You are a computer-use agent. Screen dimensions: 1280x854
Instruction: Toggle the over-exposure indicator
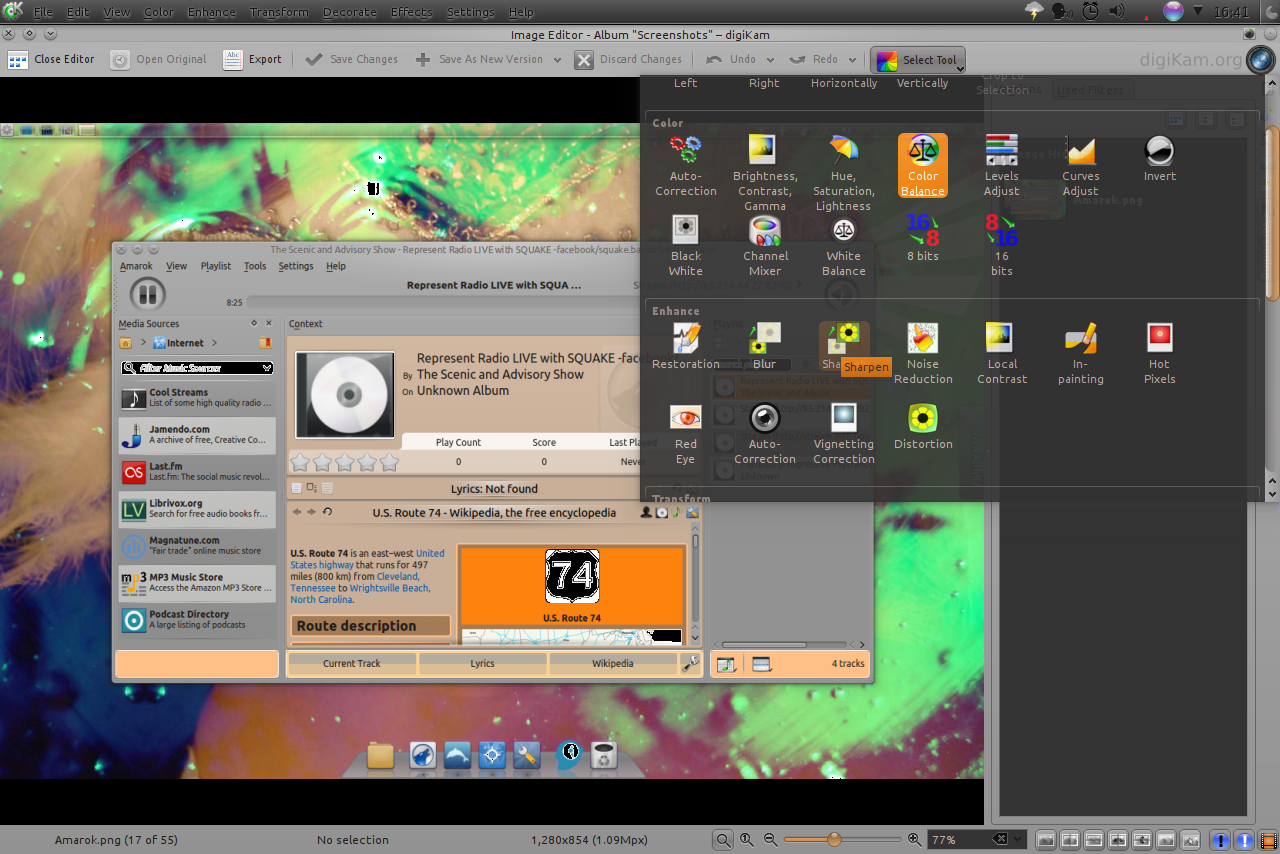pos(1244,840)
